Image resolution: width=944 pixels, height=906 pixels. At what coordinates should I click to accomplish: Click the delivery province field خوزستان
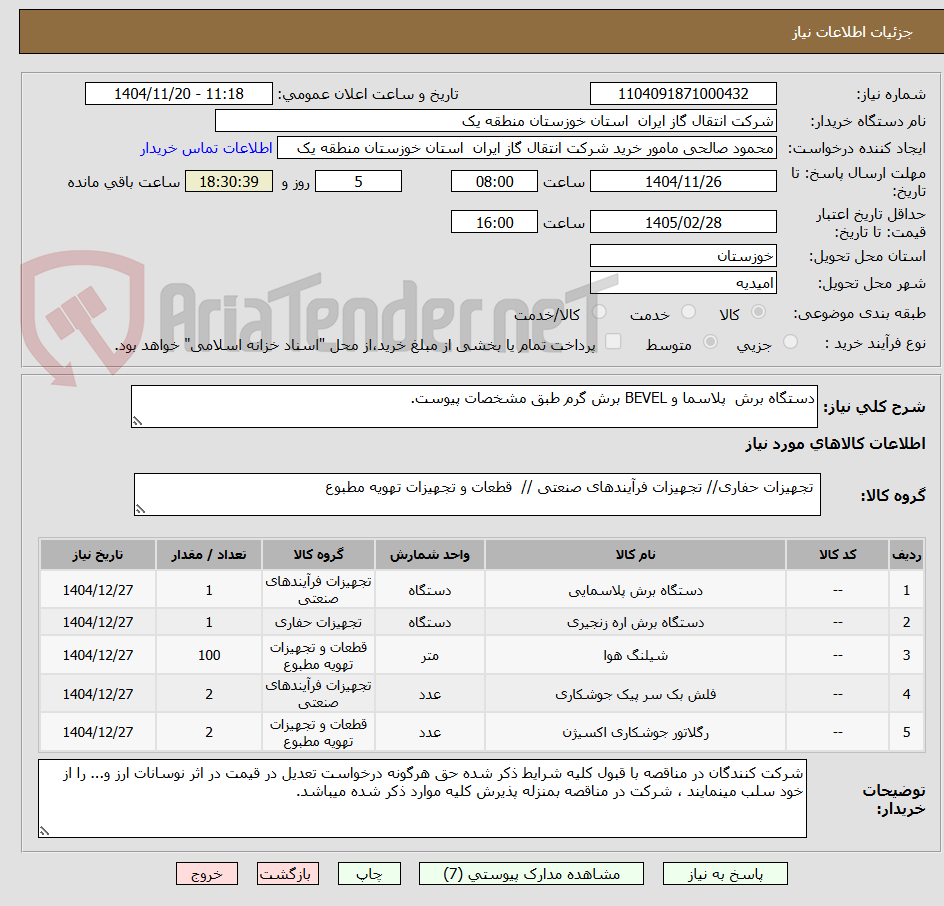(683, 256)
